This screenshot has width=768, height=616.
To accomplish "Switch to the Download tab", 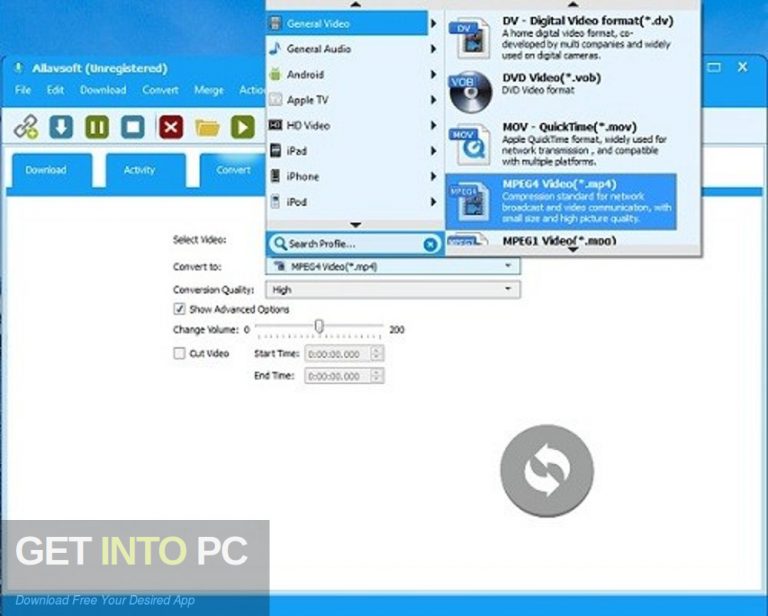I will (52, 170).
